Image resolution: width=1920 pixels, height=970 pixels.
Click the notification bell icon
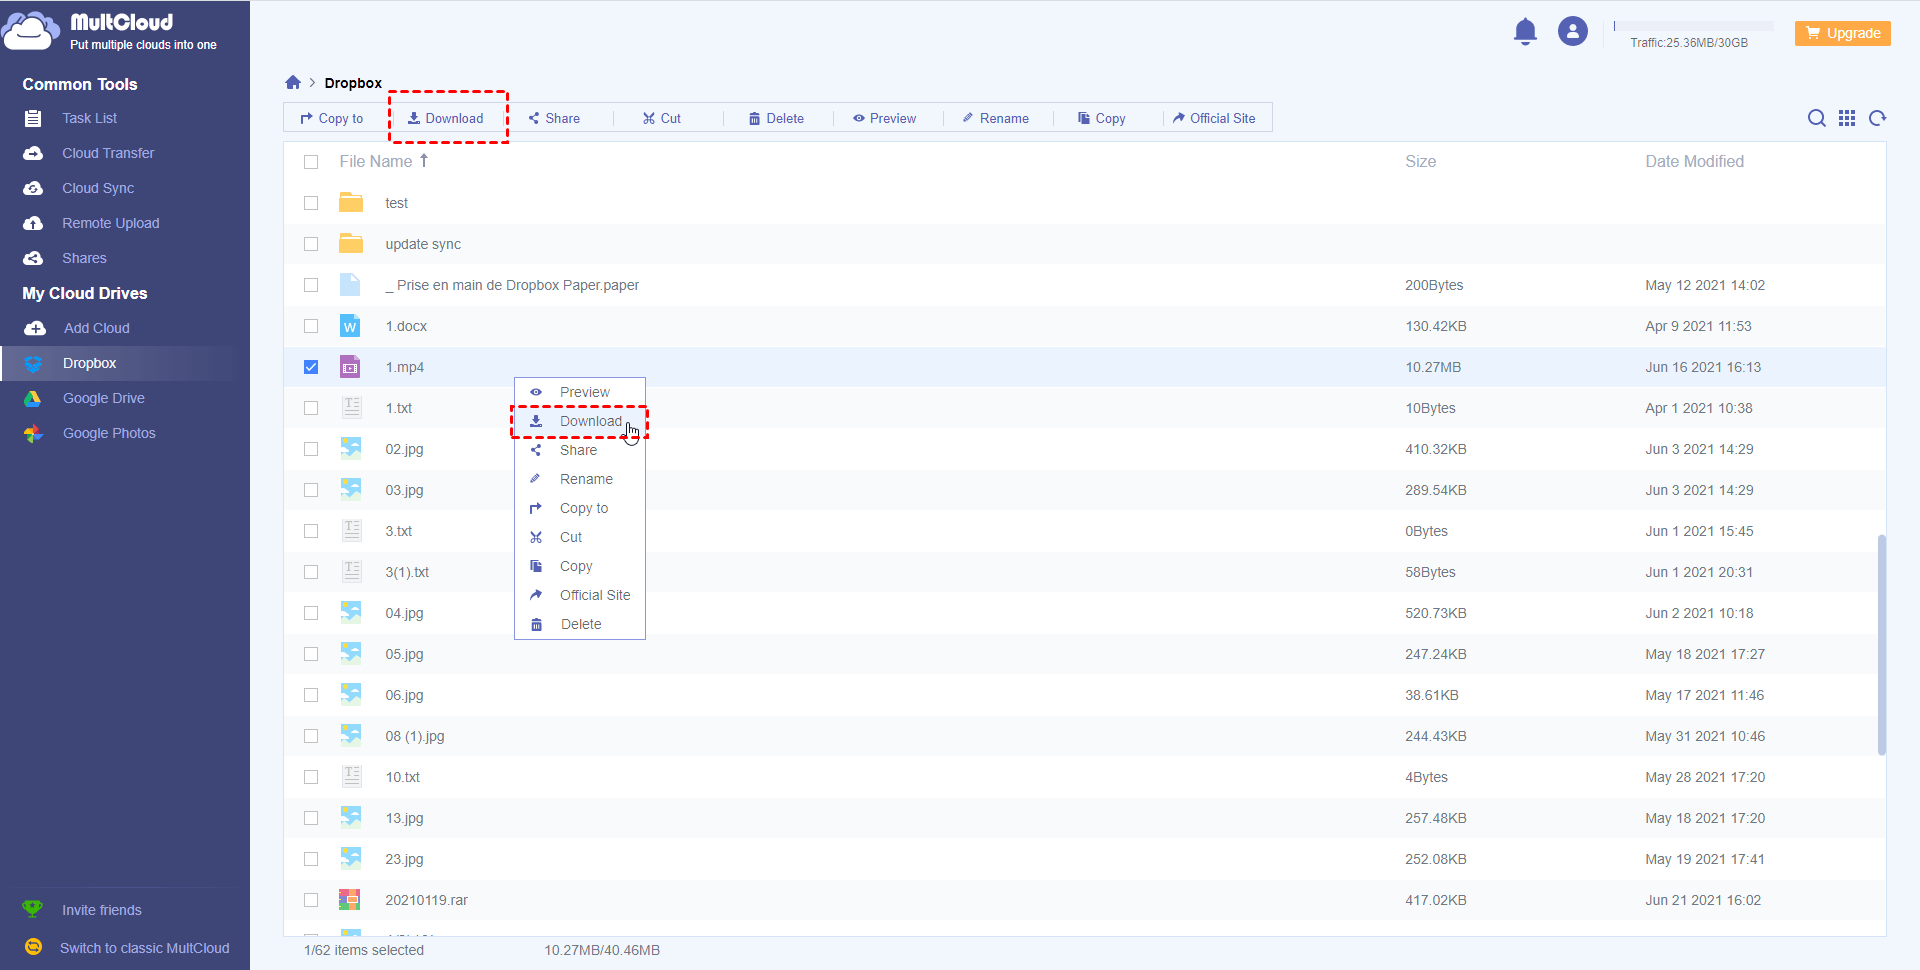pyautogui.click(x=1525, y=32)
